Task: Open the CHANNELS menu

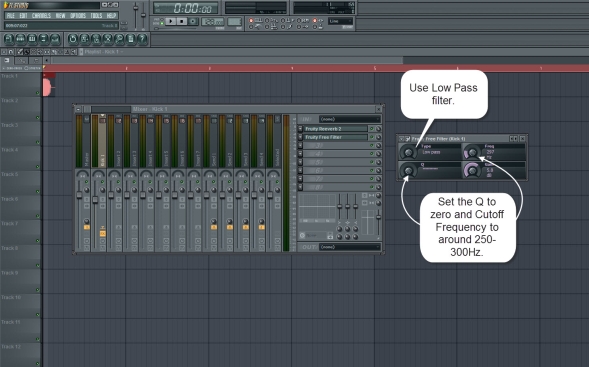Action: (41, 15)
